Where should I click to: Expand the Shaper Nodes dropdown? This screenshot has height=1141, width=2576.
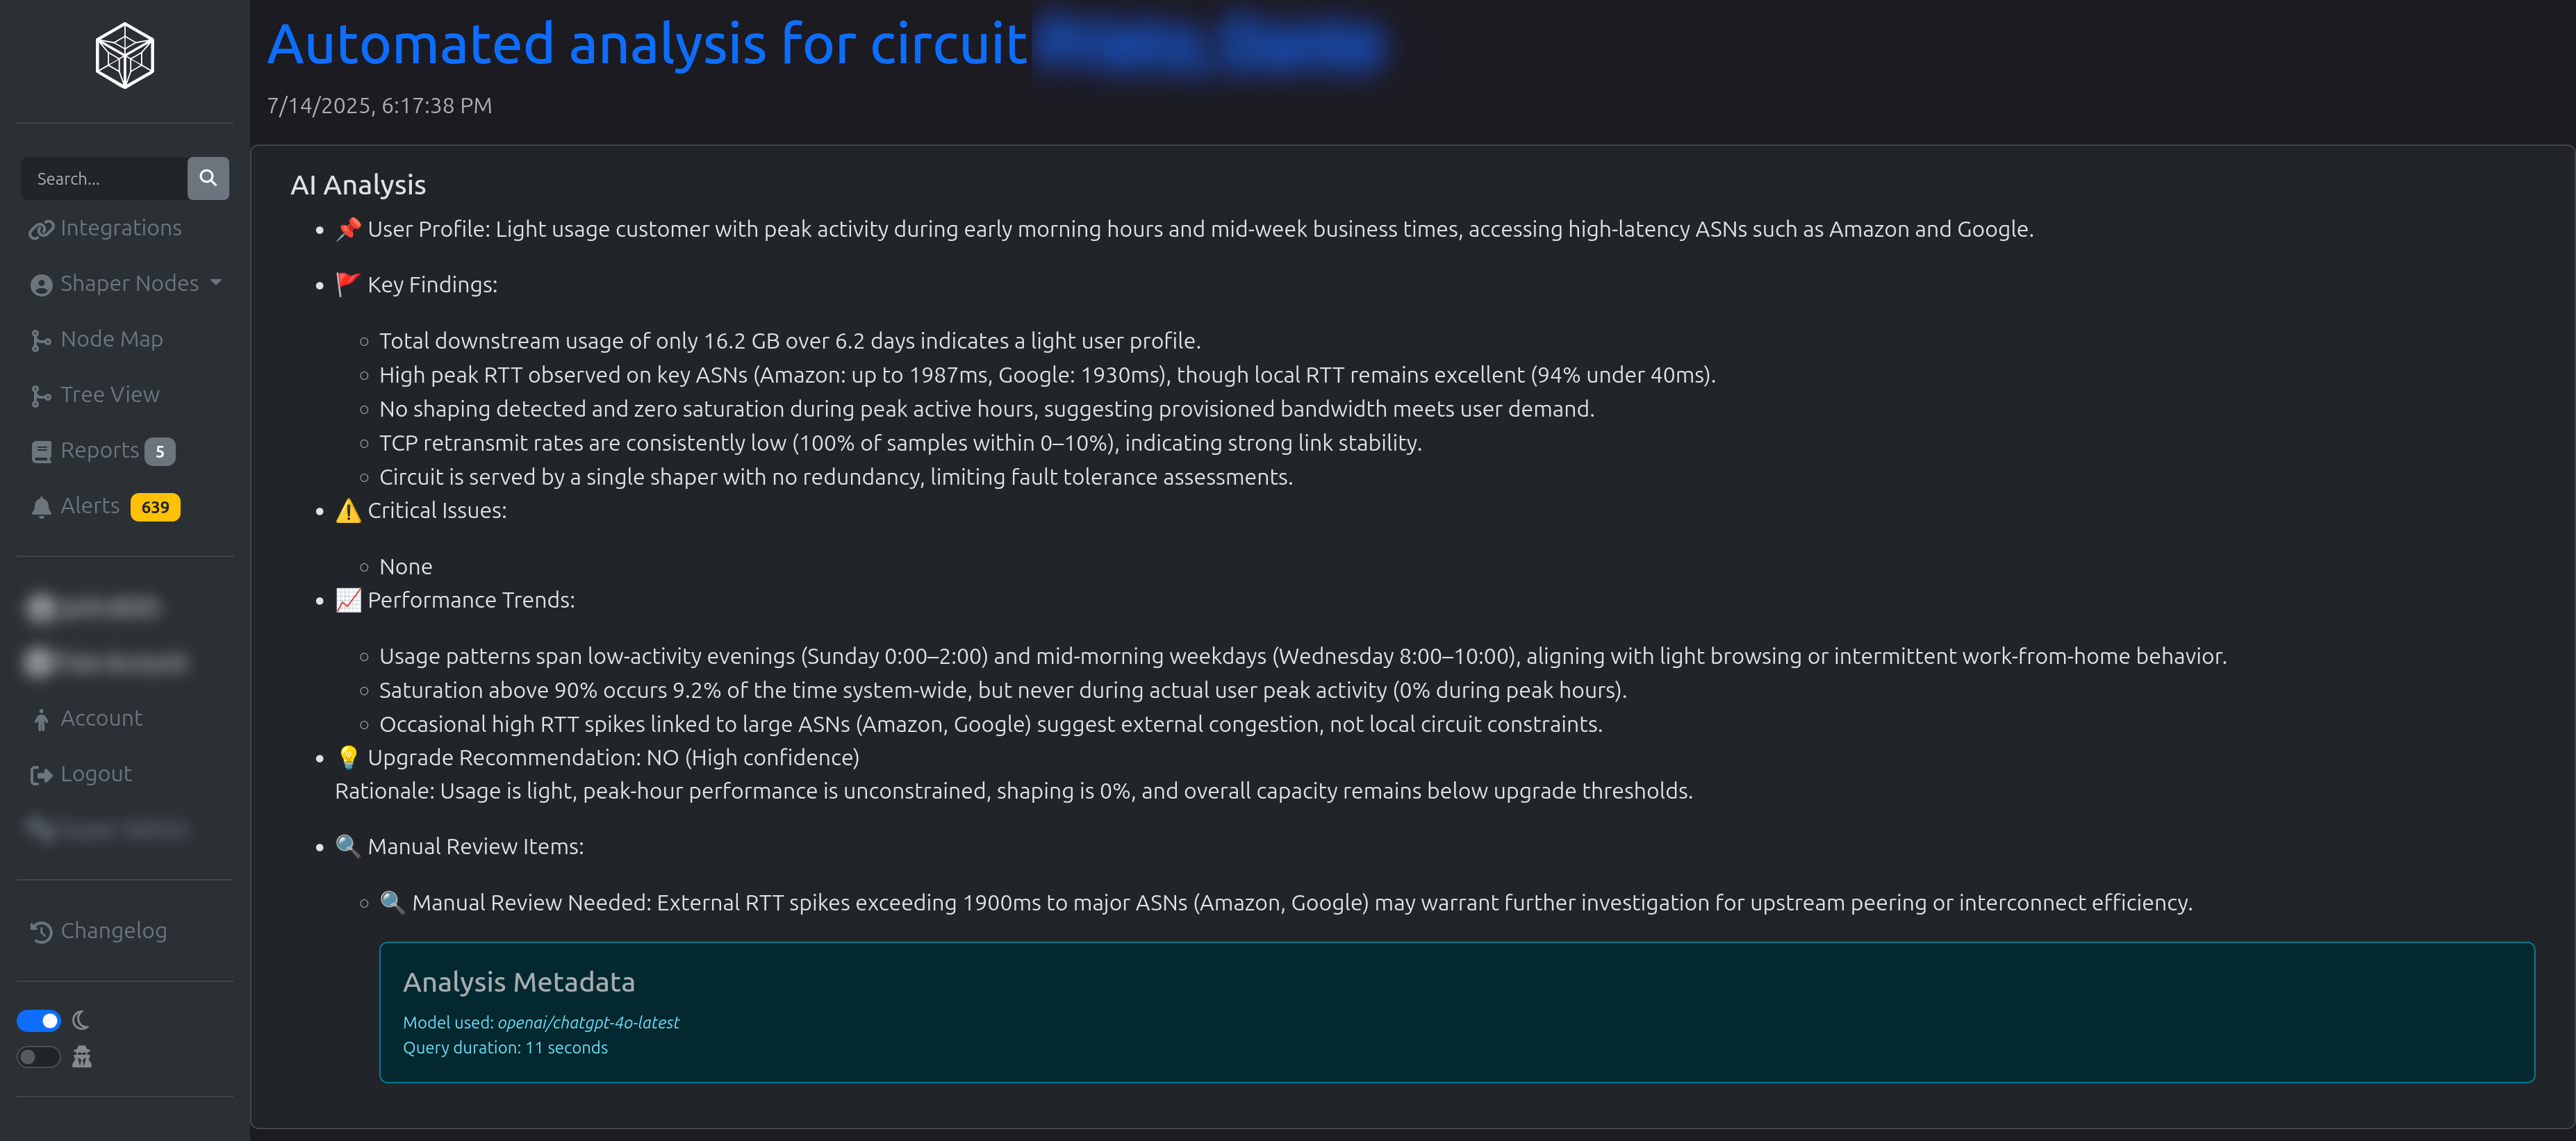pos(129,284)
